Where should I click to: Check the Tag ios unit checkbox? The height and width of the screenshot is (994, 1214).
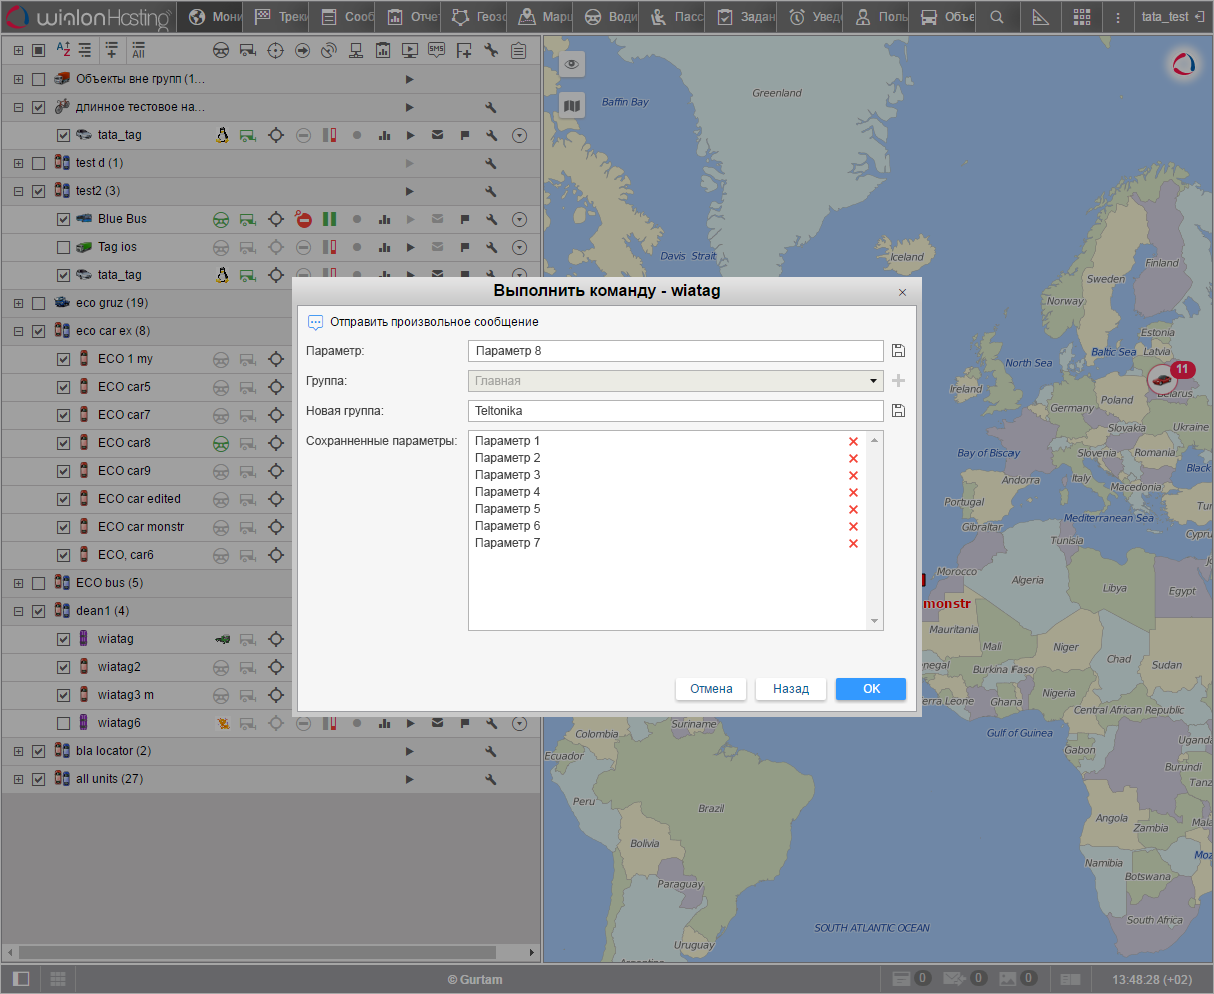[63, 247]
